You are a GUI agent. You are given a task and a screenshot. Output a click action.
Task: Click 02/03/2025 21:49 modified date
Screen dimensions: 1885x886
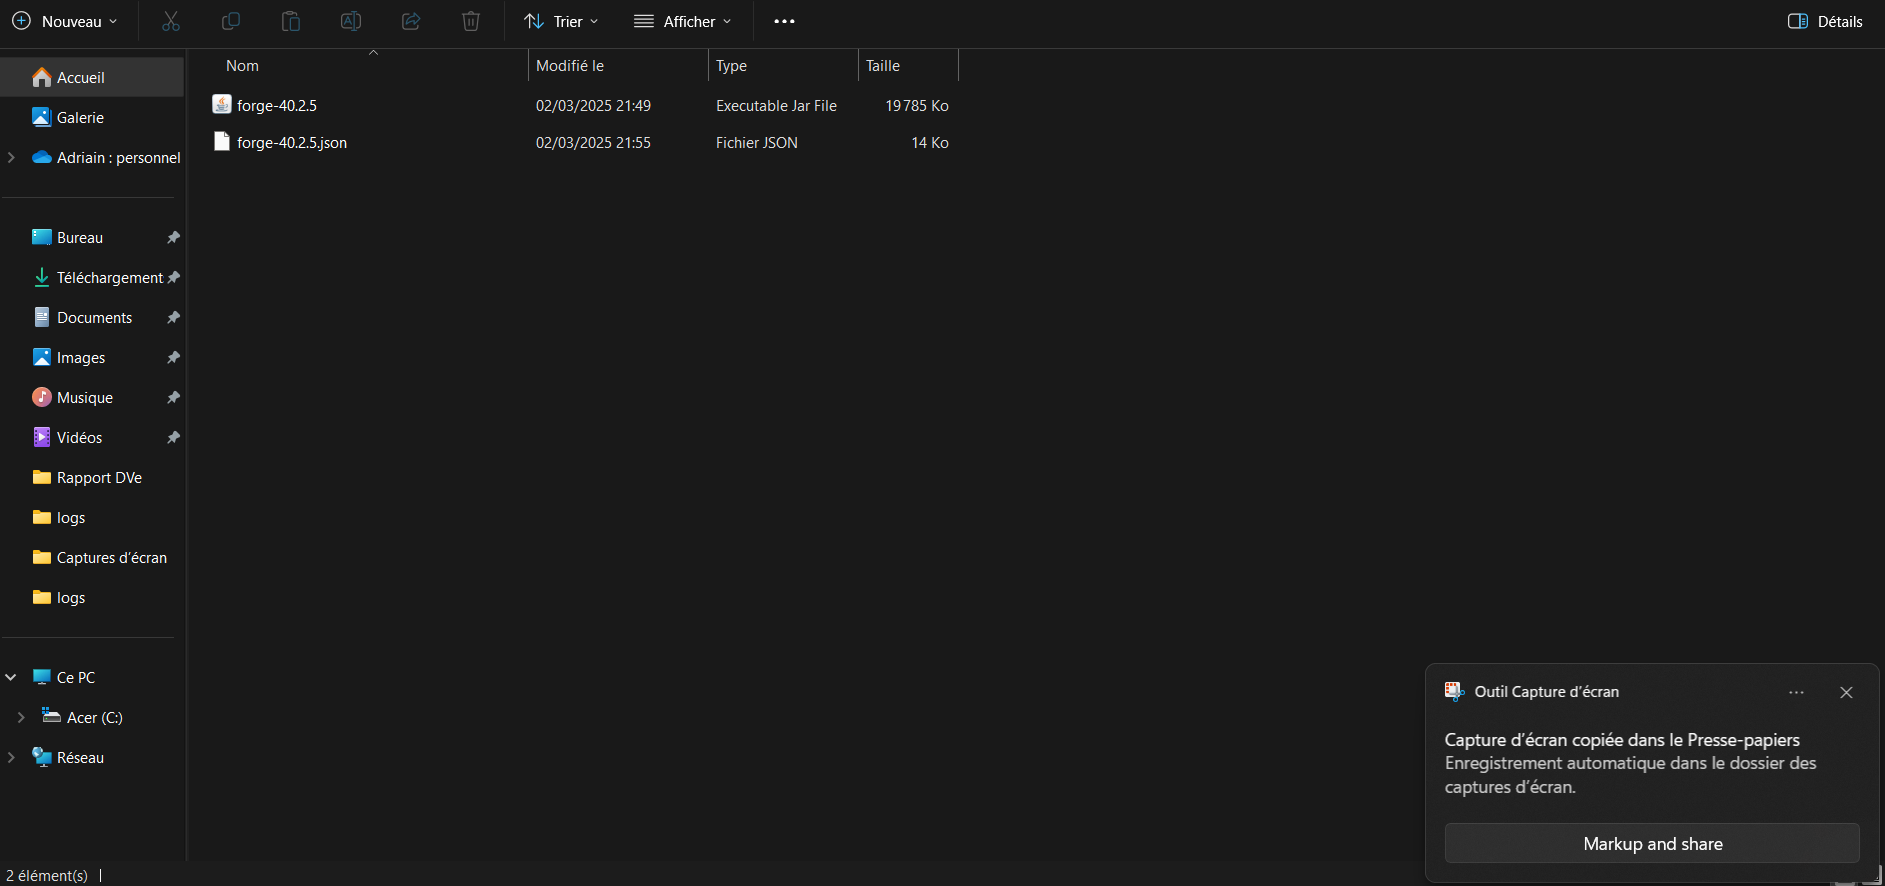pos(593,105)
